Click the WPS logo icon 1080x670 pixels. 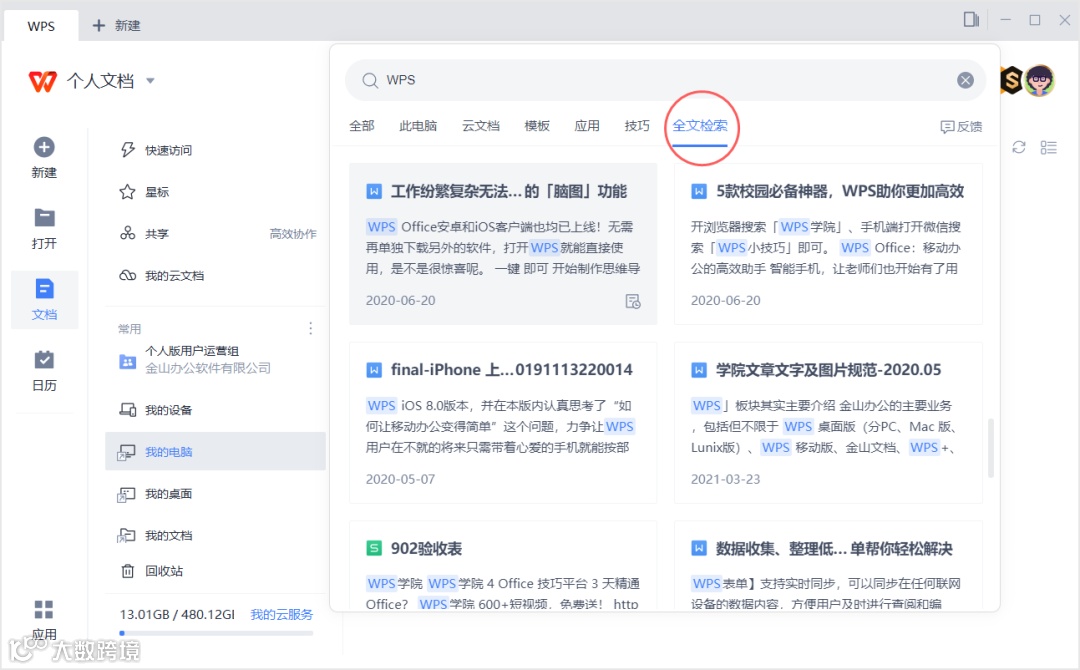tap(43, 81)
